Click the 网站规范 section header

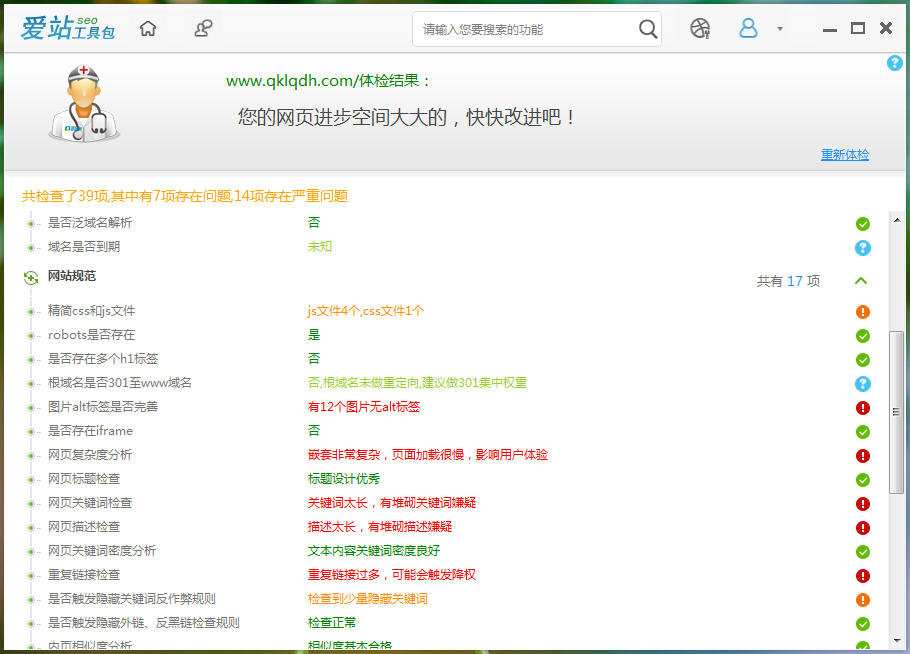[72, 276]
